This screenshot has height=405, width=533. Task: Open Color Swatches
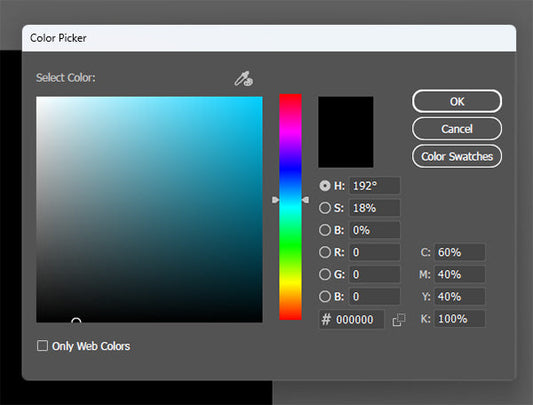click(457, 156)
